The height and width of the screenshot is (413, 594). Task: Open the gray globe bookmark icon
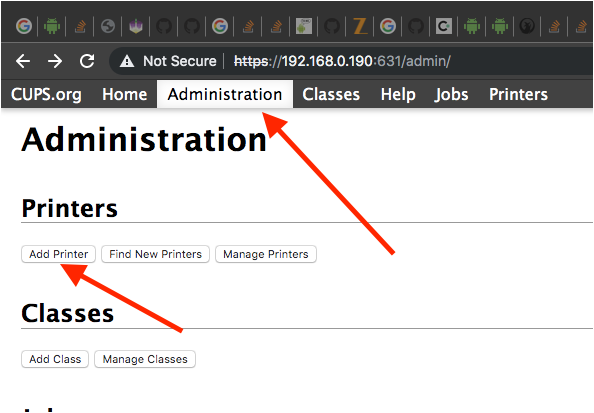108,26
